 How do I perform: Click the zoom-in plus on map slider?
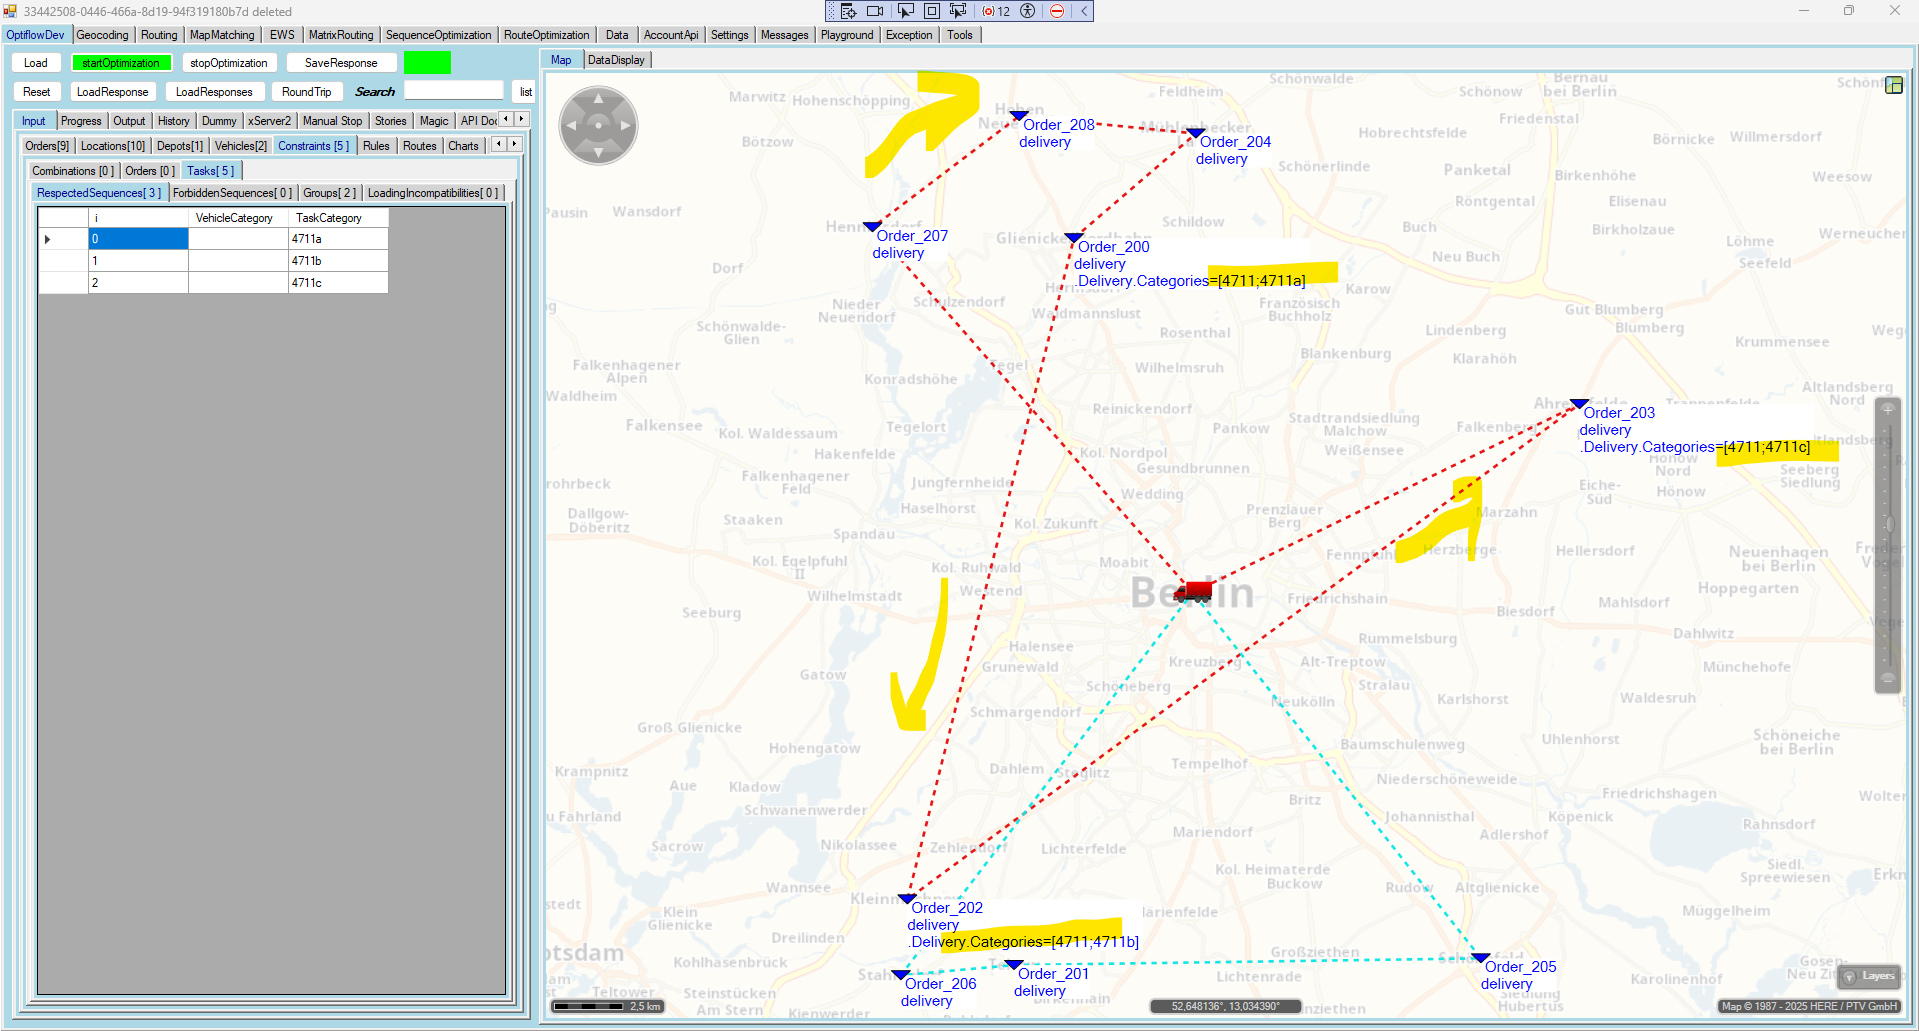tap(1887, 409)
